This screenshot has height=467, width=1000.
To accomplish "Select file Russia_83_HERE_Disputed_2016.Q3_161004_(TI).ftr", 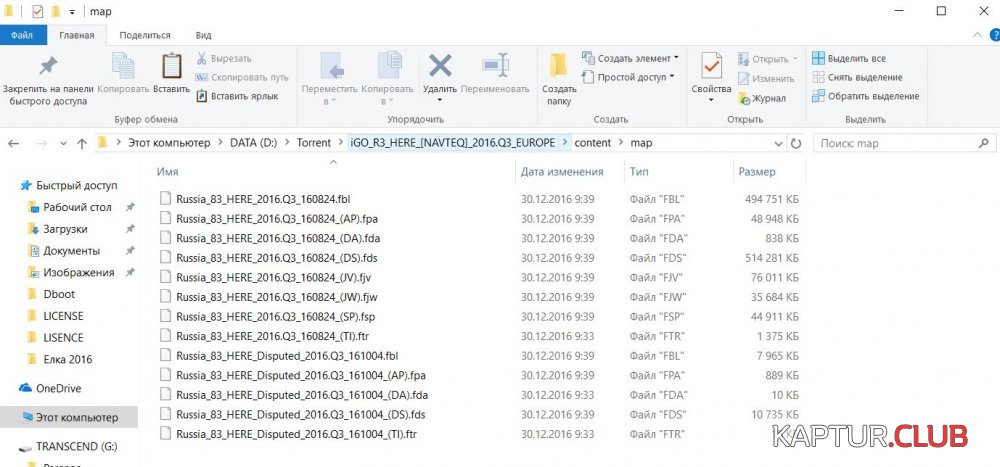I will (297, 434).
